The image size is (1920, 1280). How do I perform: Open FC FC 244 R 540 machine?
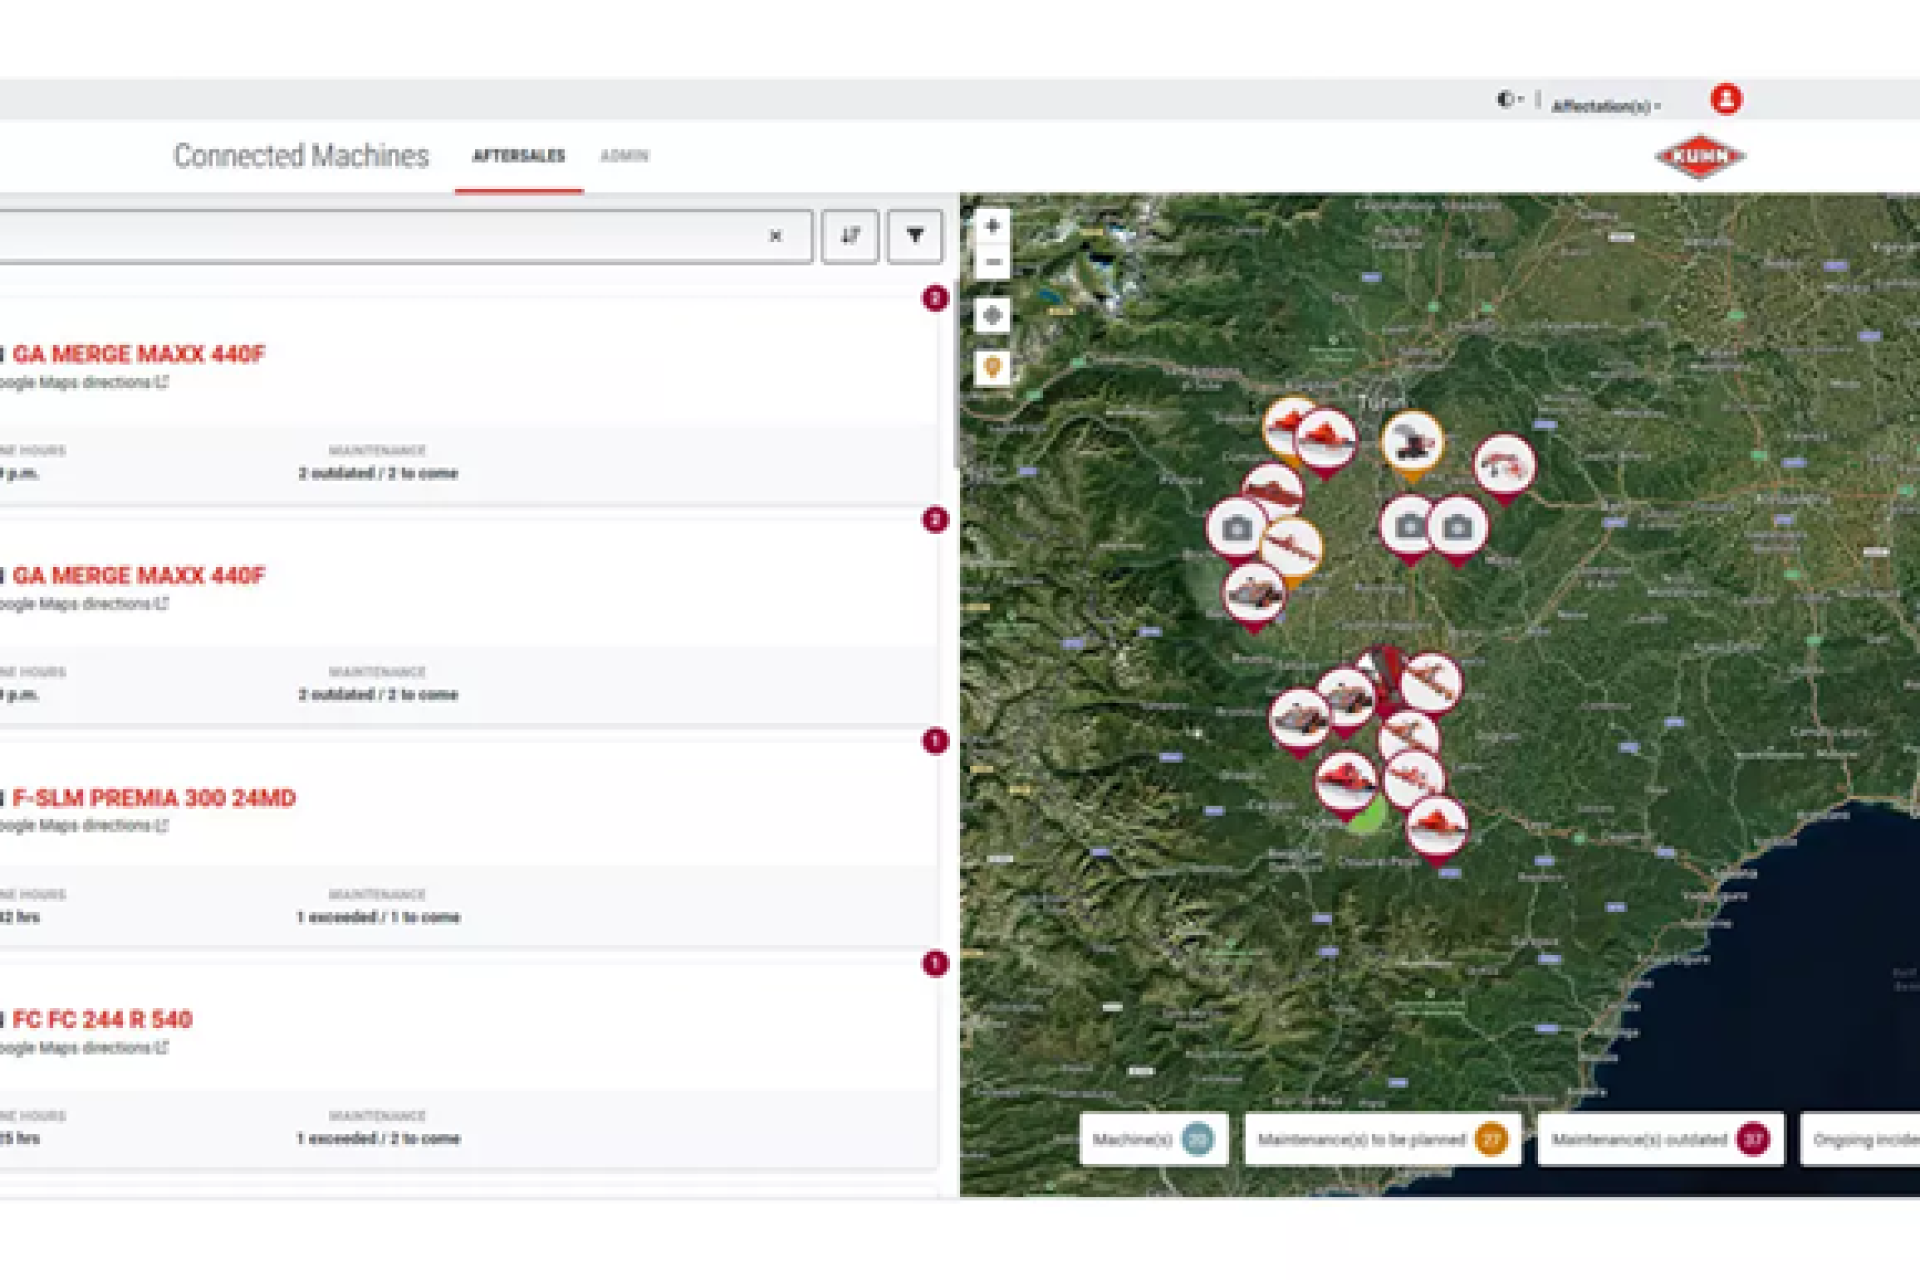[x=102, y=1020]
